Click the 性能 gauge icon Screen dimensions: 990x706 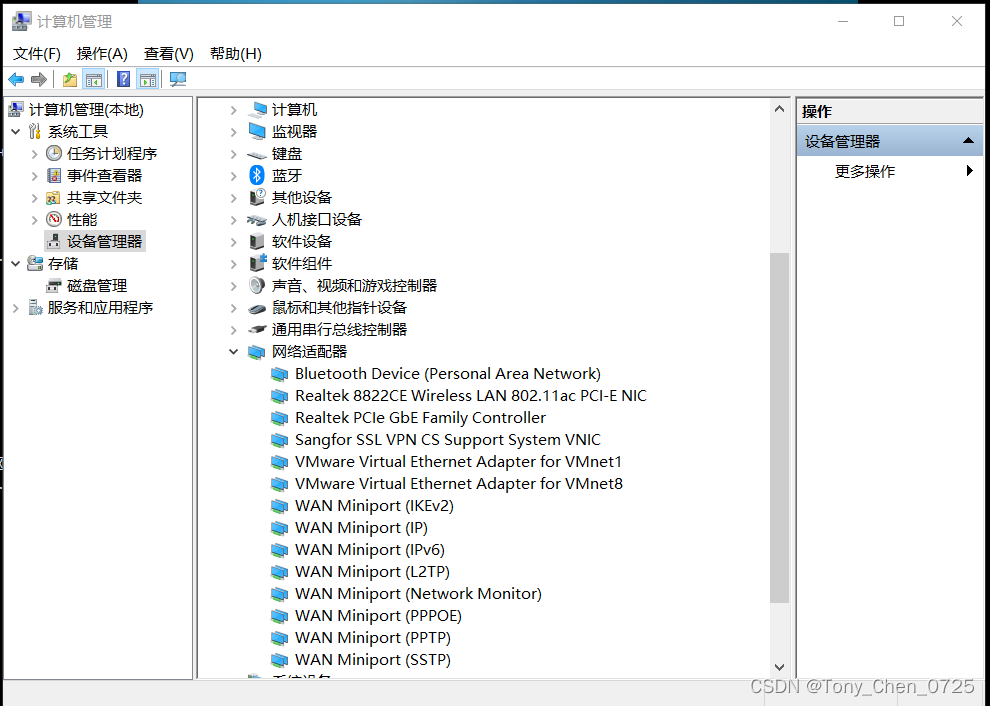click(54, 219)
